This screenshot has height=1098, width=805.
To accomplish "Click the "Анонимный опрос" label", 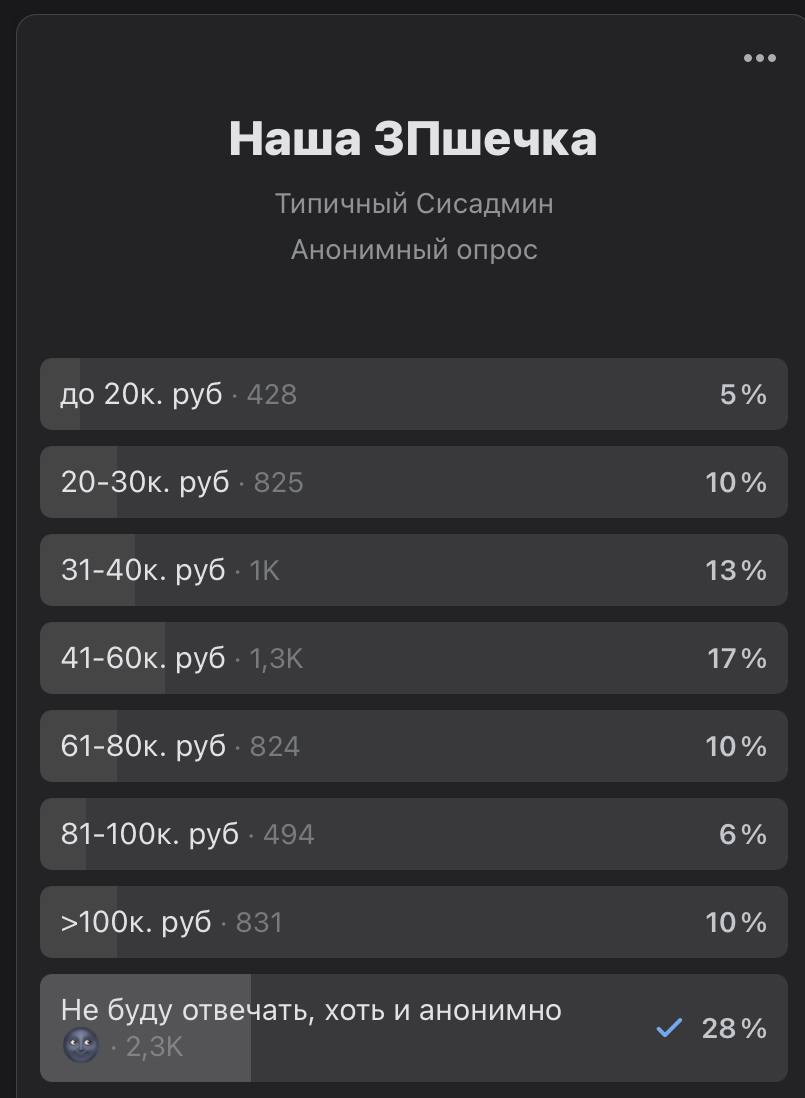I will click(x=414, y=250).
